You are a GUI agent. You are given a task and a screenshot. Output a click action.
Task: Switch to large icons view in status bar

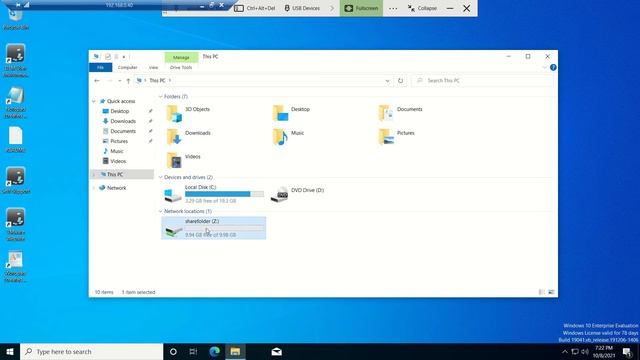(551, 292)
